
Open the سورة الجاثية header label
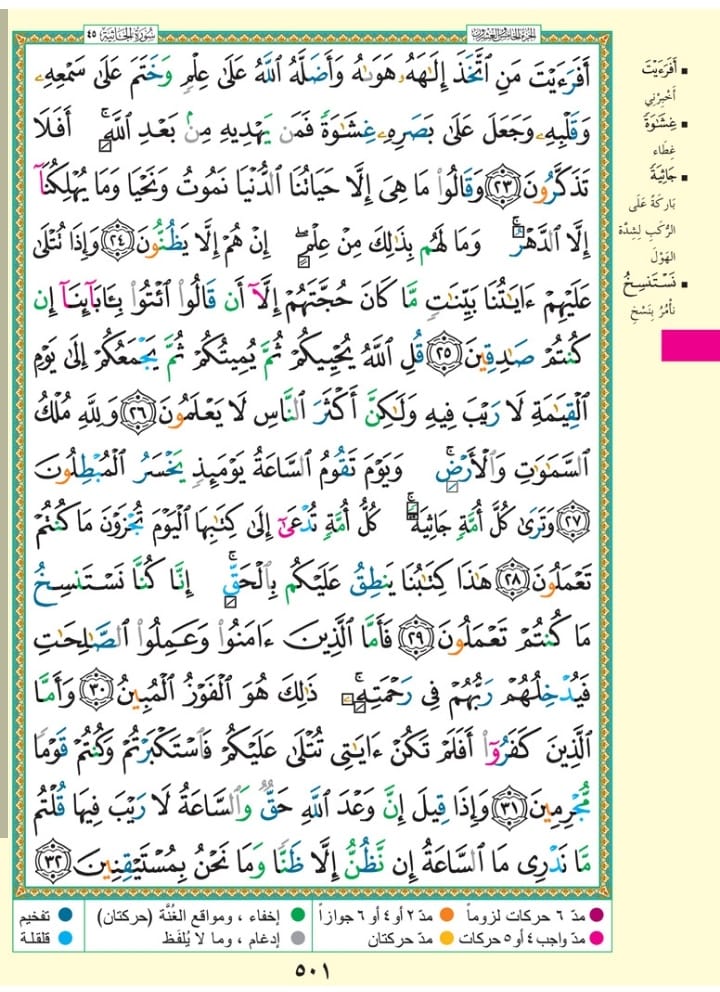121,34
